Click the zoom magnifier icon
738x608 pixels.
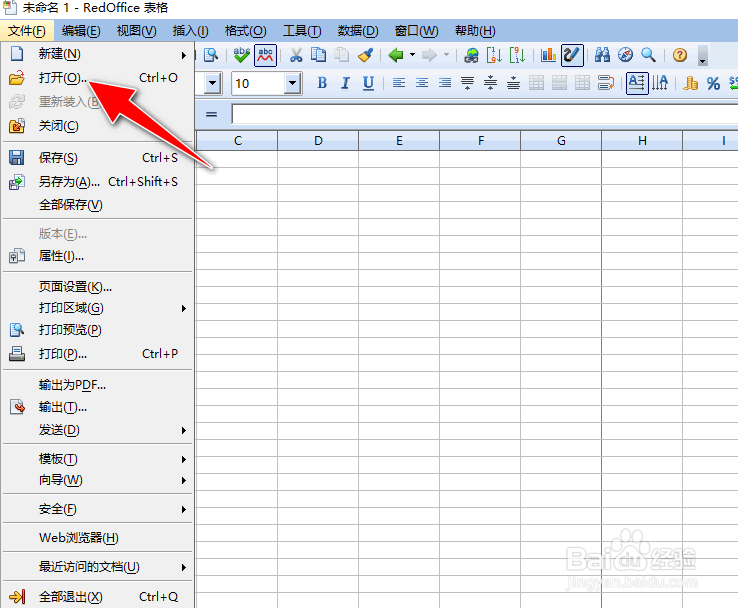[649, 56]
